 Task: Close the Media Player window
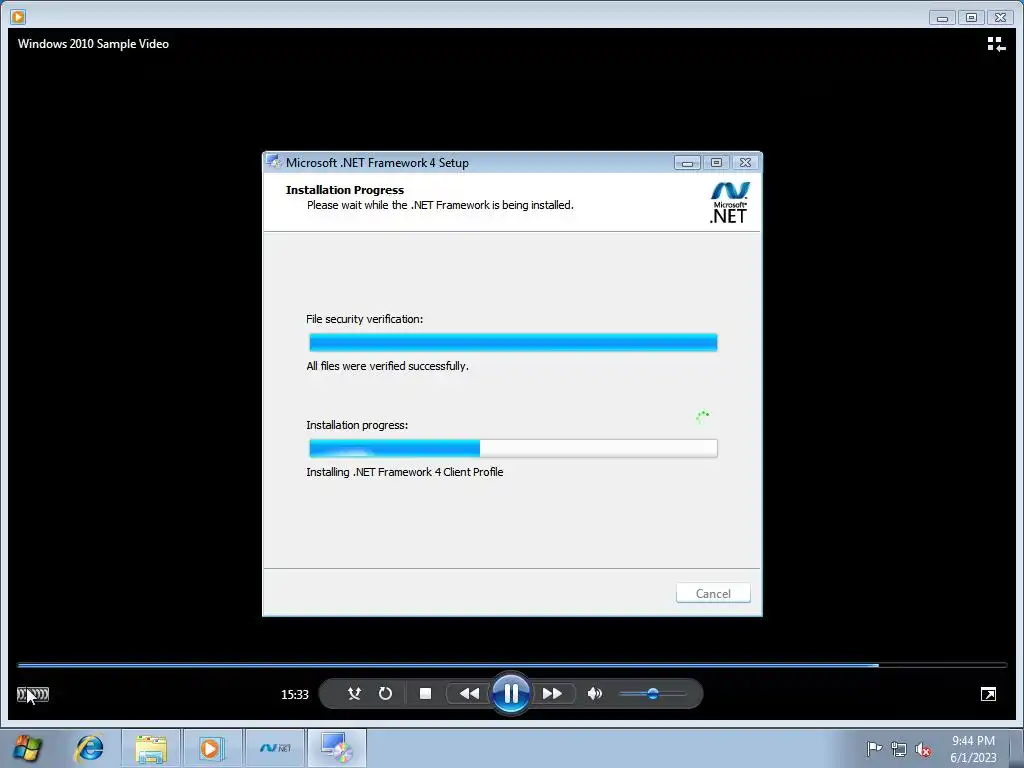pyautogui.click(x=1000, y=18)
